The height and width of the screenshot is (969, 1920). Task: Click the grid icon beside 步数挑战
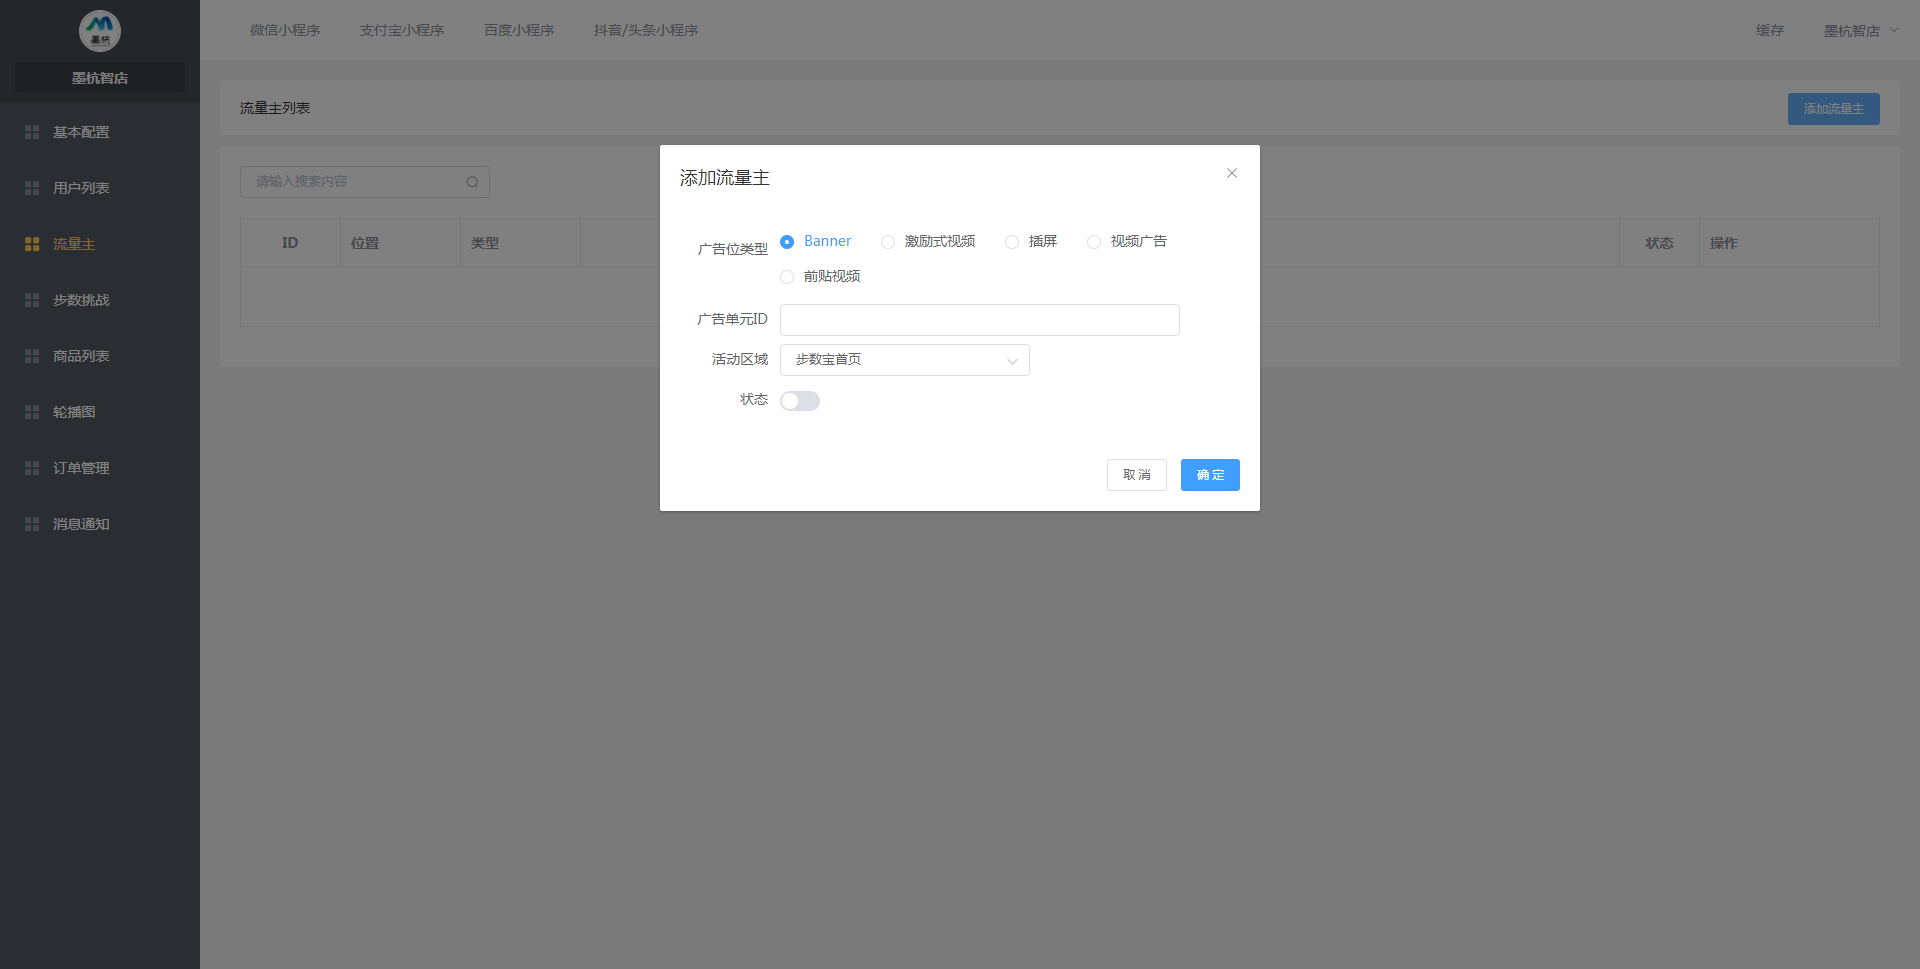coord(32,300)
